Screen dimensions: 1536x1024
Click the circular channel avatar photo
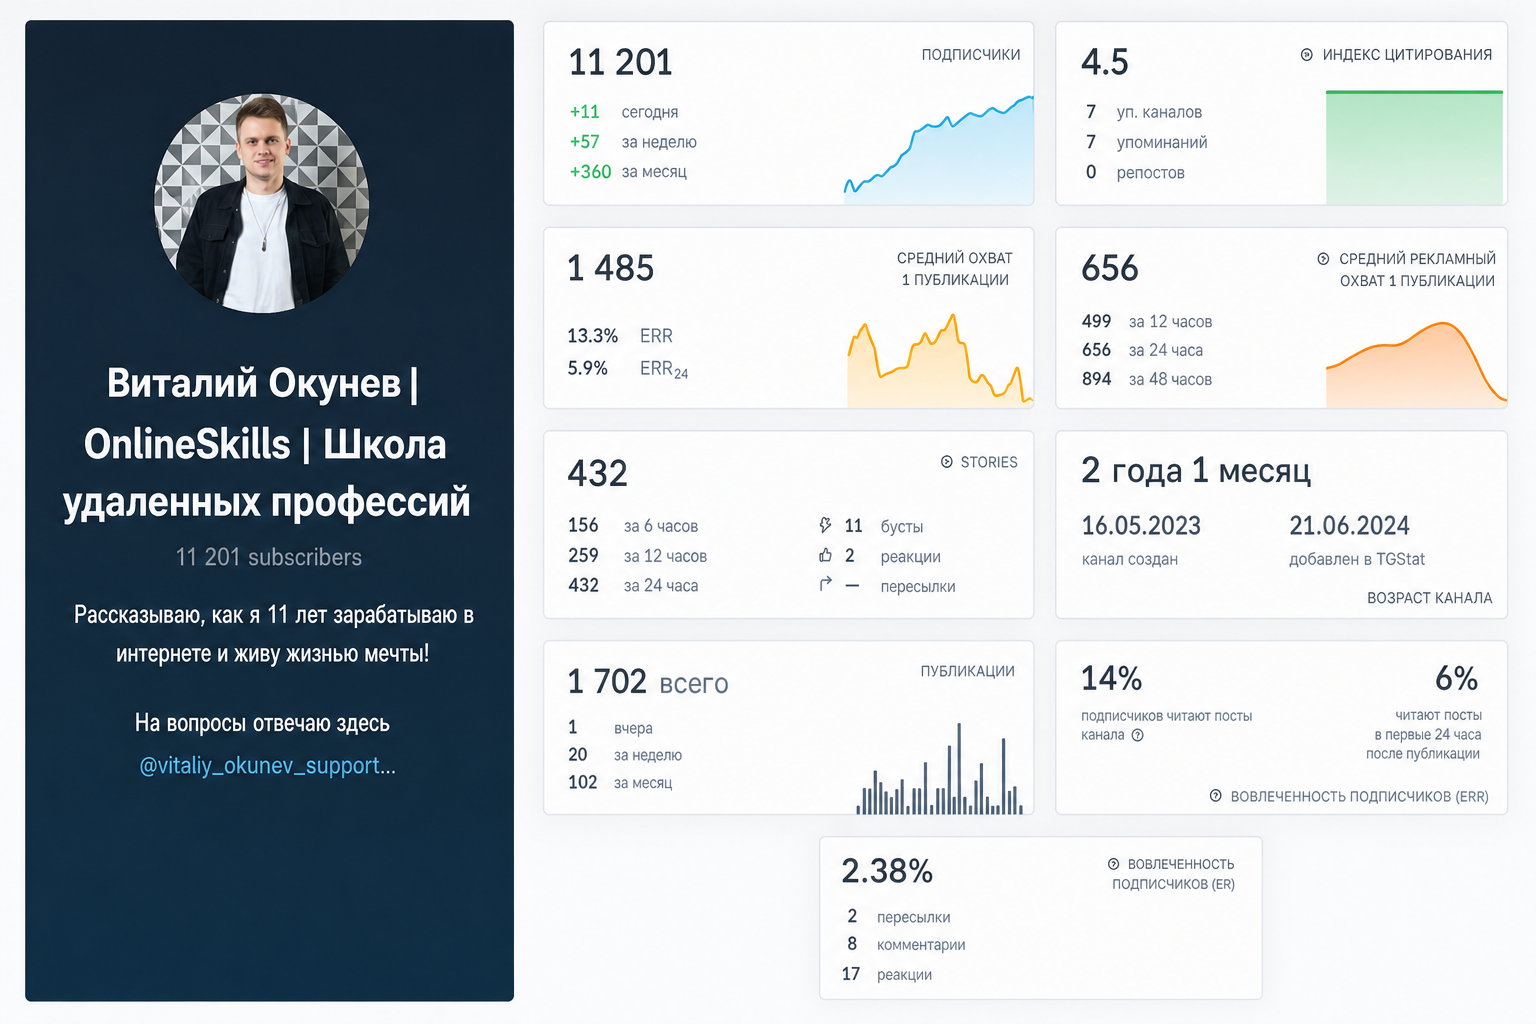click(x=262, y=203)
